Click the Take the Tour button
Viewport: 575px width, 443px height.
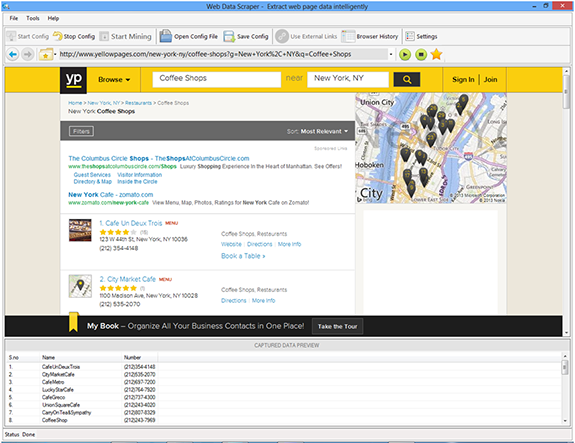tap(337, 326)
